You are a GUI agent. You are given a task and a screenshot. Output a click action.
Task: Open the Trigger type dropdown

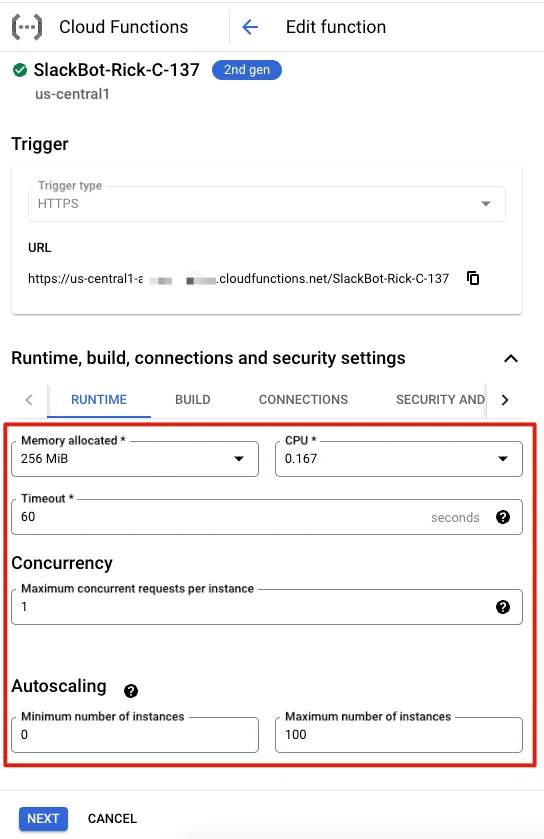coord(267,204)
